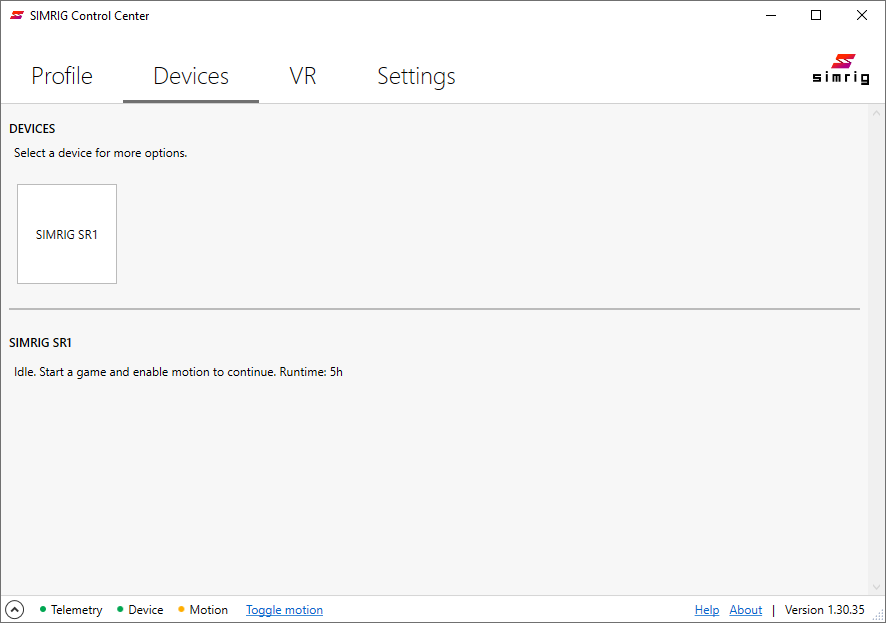Click the Version 1.30.35 text
Viewport: 886px width, 623px height.
coord(824,609)
